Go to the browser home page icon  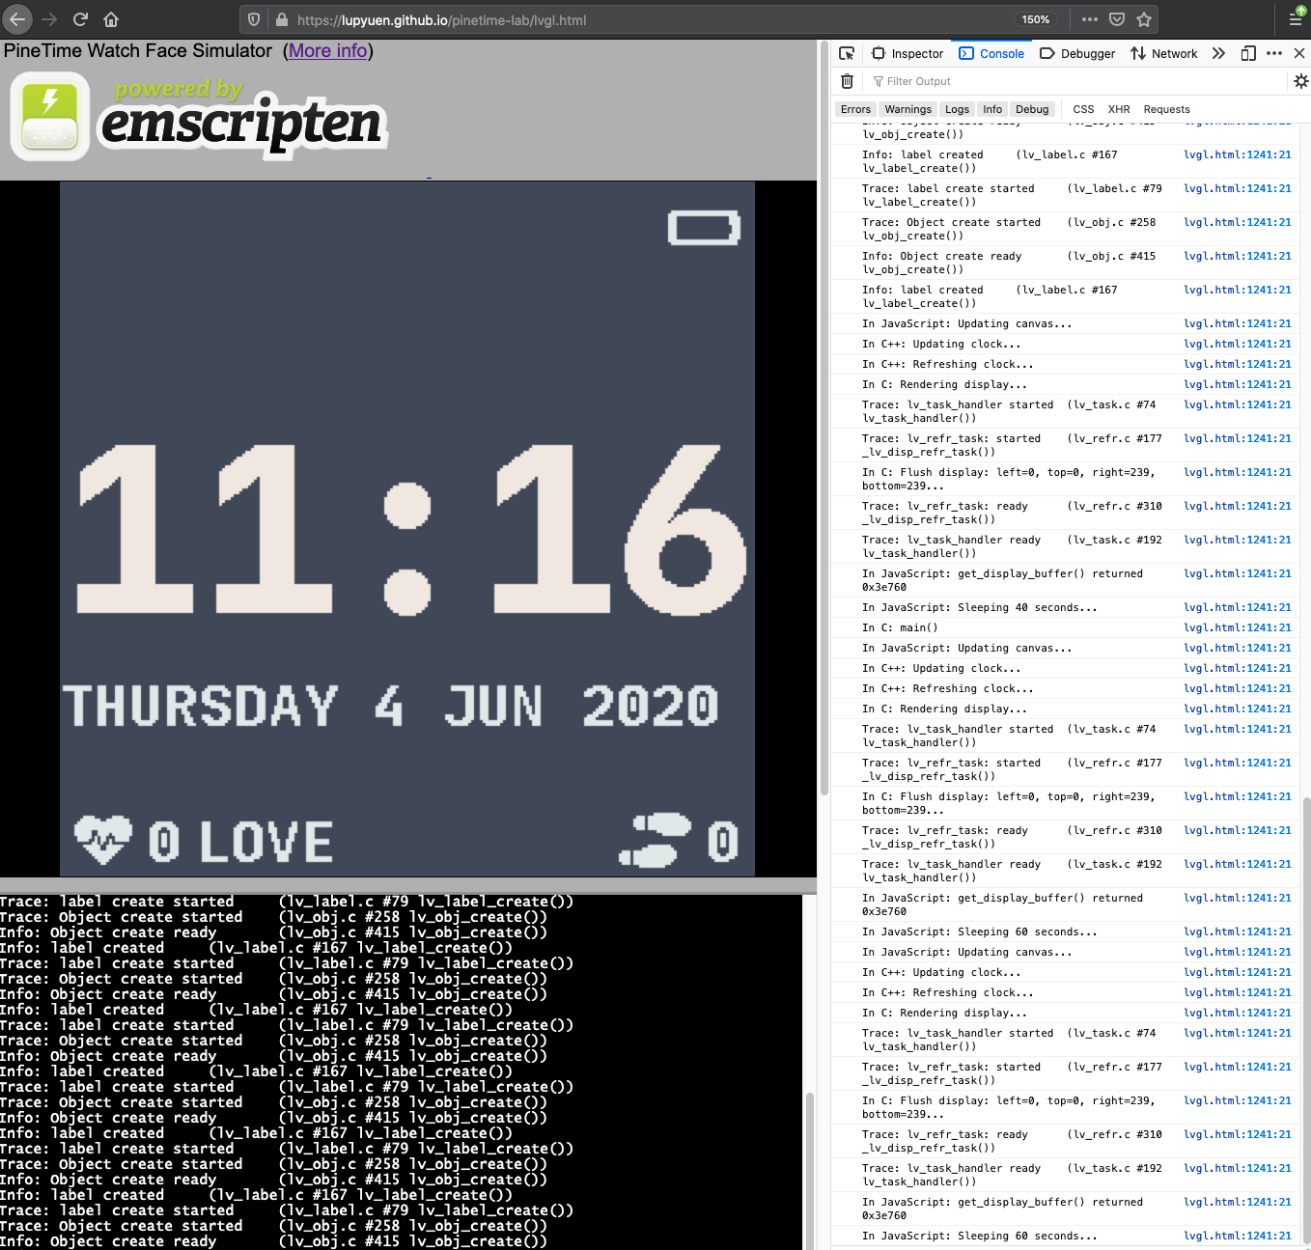[x=111, y=19]
